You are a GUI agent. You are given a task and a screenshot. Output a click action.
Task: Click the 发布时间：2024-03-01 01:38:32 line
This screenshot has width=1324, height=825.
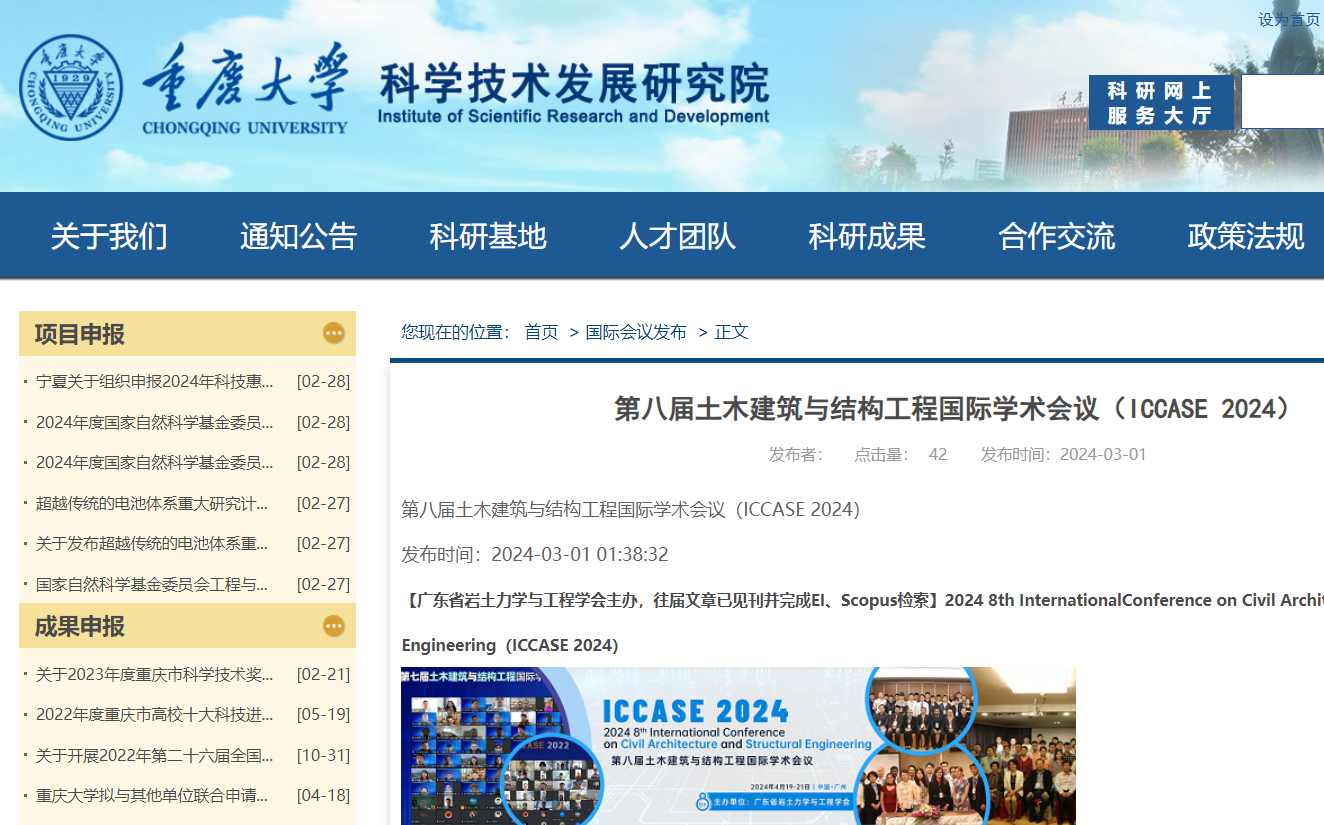535,554
